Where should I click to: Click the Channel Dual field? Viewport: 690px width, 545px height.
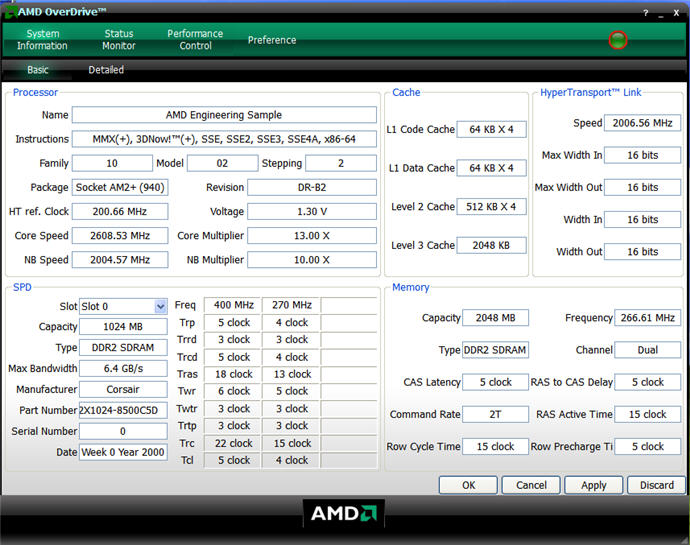(648, 350)
